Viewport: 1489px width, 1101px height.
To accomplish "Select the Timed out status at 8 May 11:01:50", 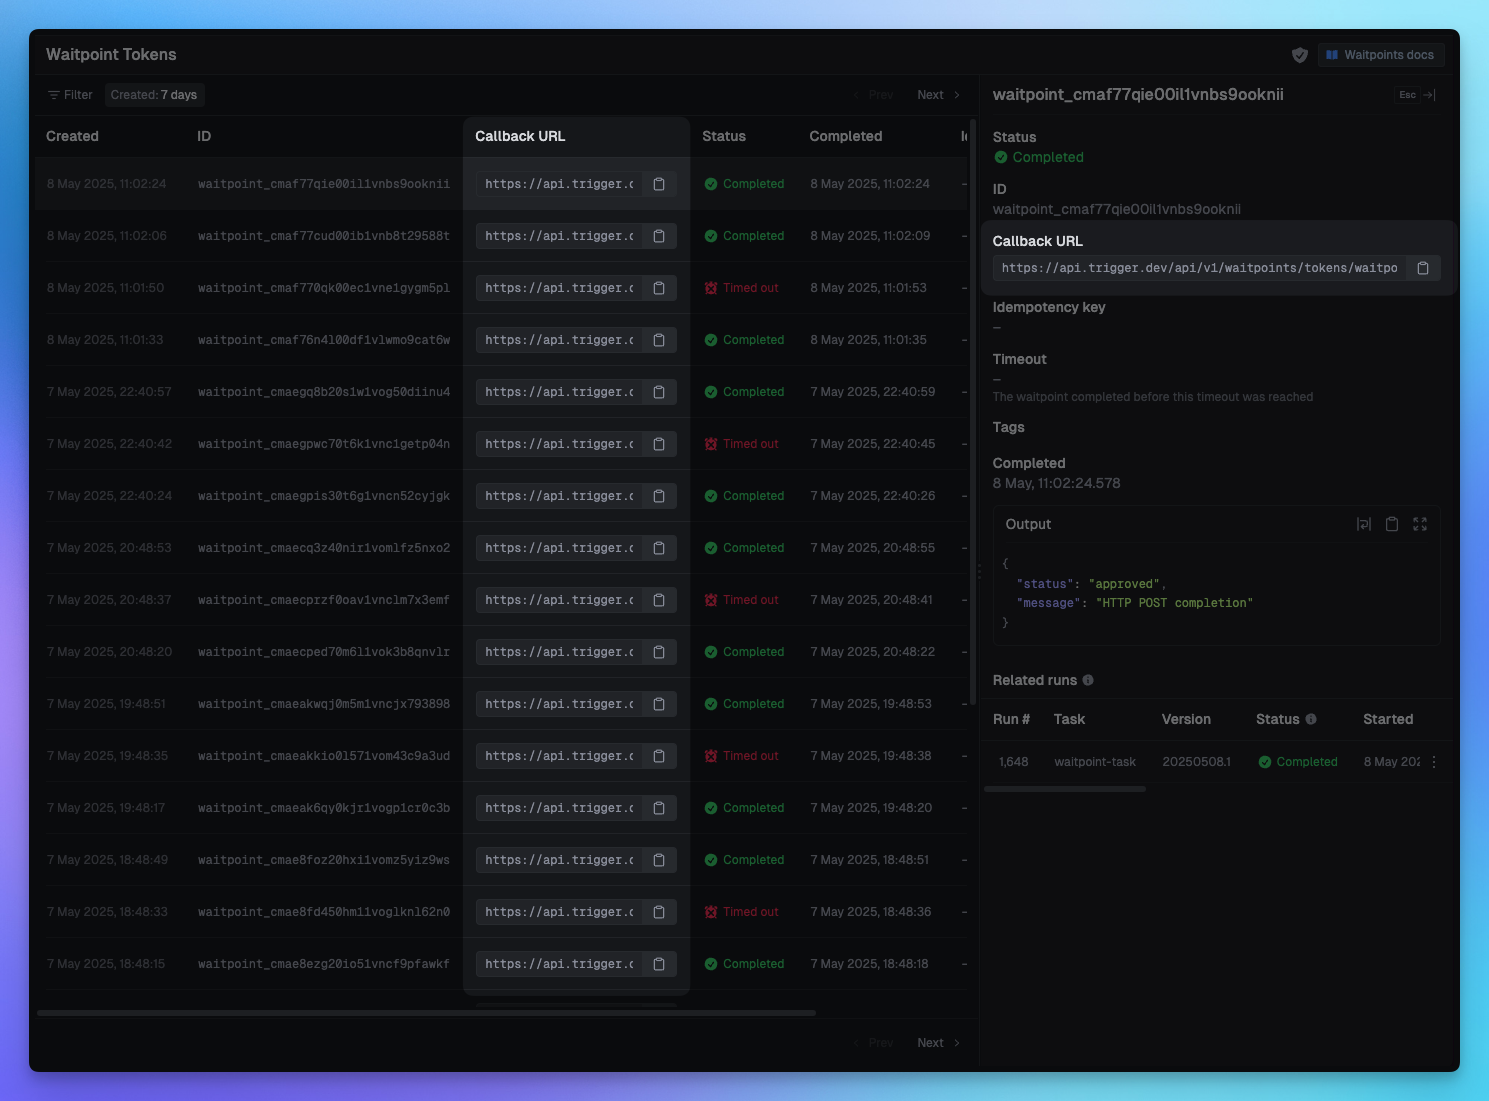I will (x=741, y=288).
